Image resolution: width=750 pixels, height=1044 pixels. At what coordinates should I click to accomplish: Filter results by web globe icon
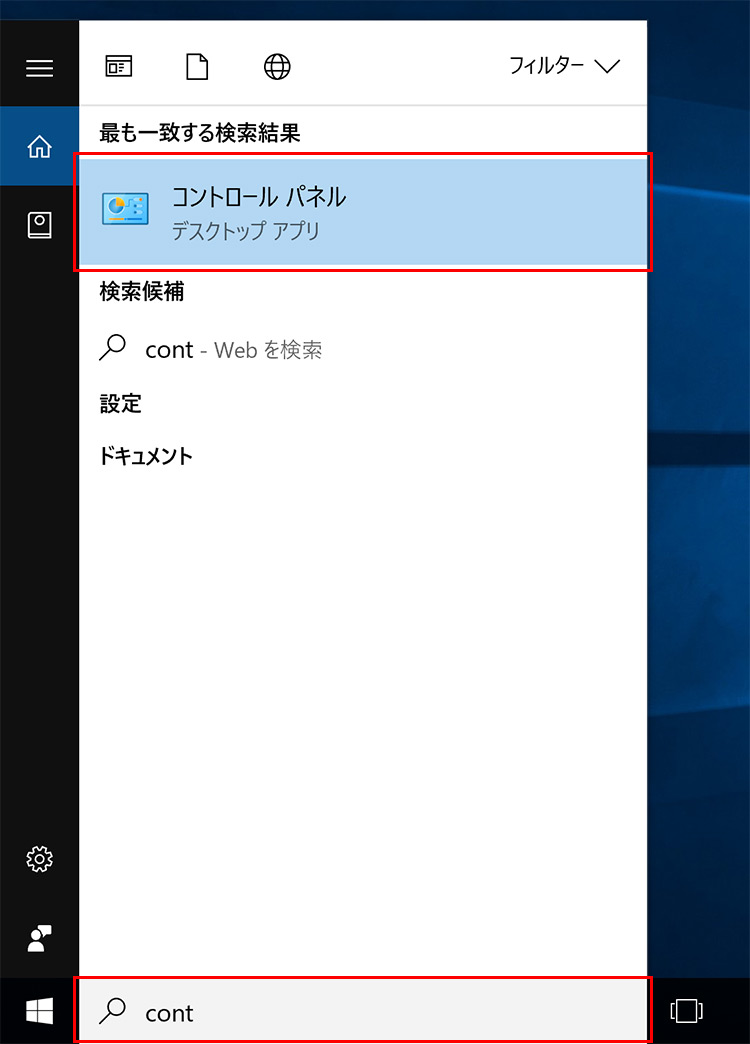pyautogui.click(x=277, y=67)
